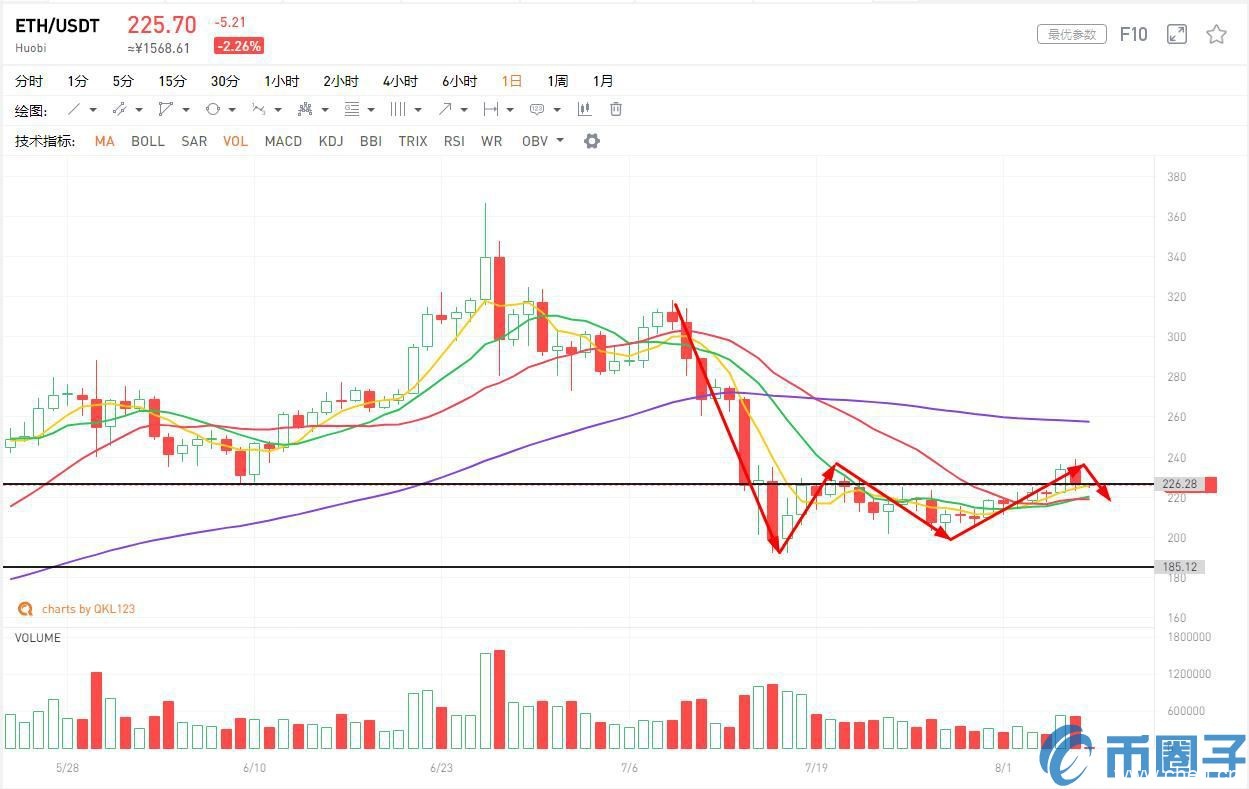Expand the vertical lines tool dropdown

[x=418, y=109]
